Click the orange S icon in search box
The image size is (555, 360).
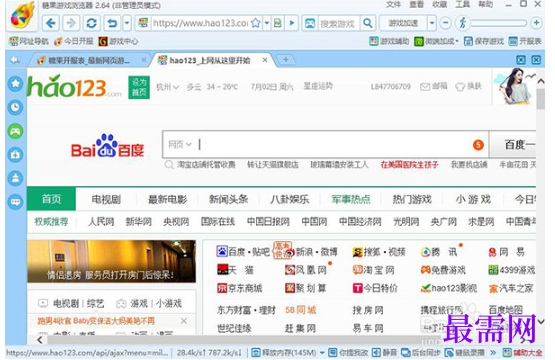pyautogui.click(x=478, y=144)
